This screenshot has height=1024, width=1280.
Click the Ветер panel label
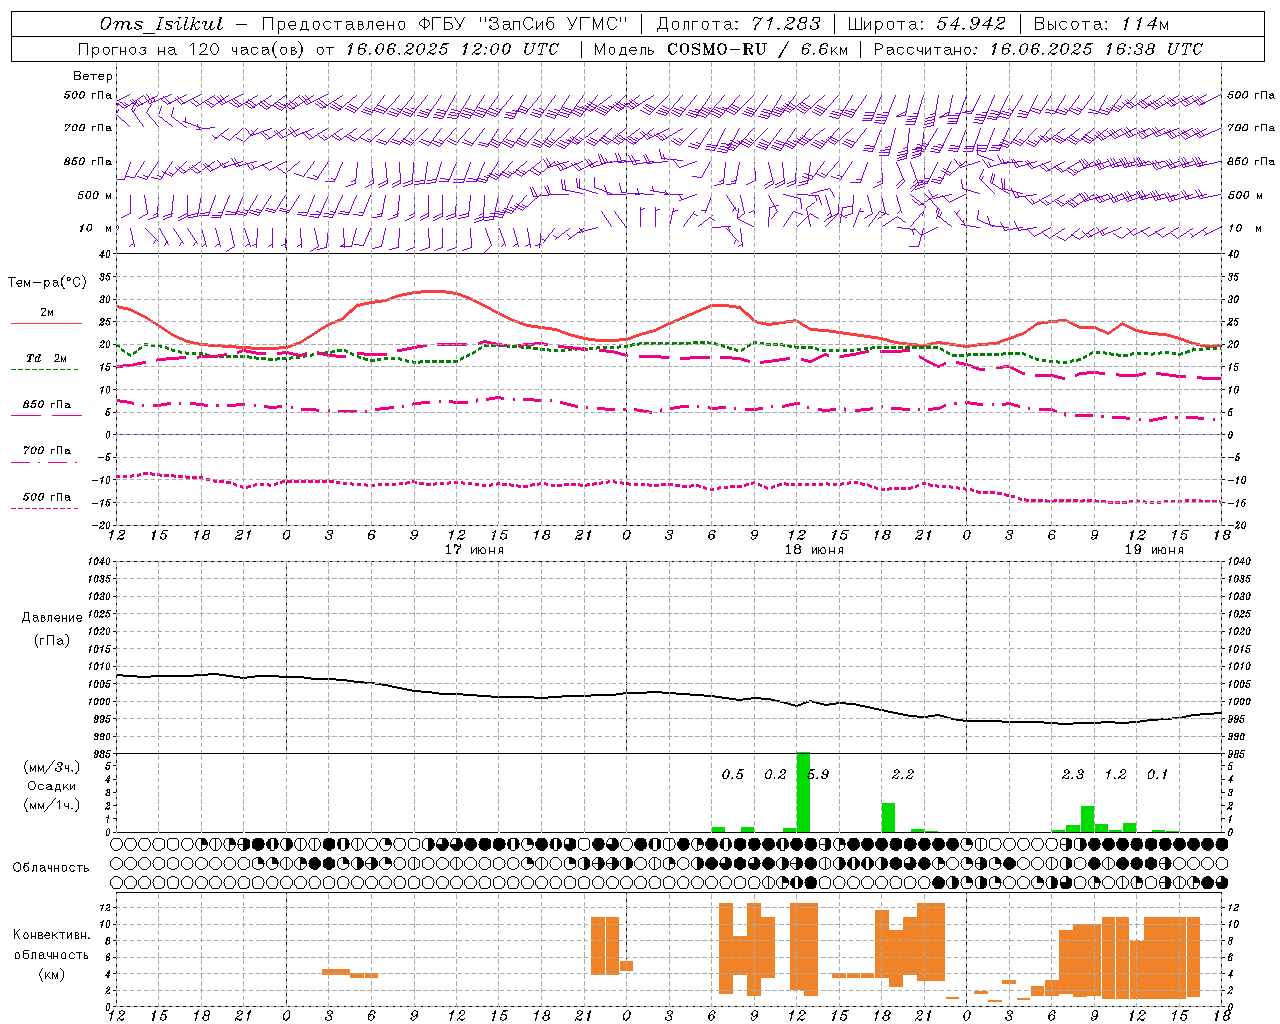[93, 76]
